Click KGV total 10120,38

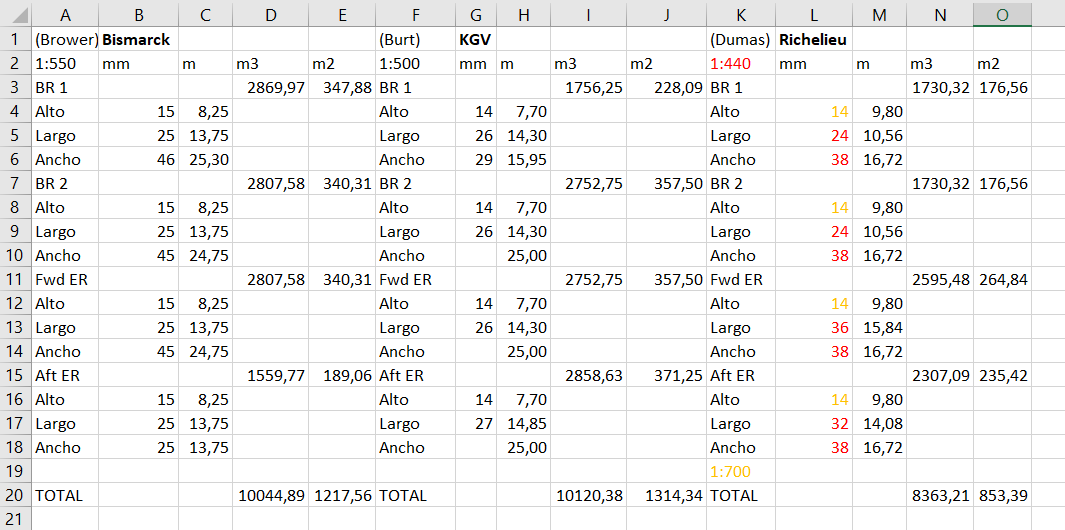point(588,495)
